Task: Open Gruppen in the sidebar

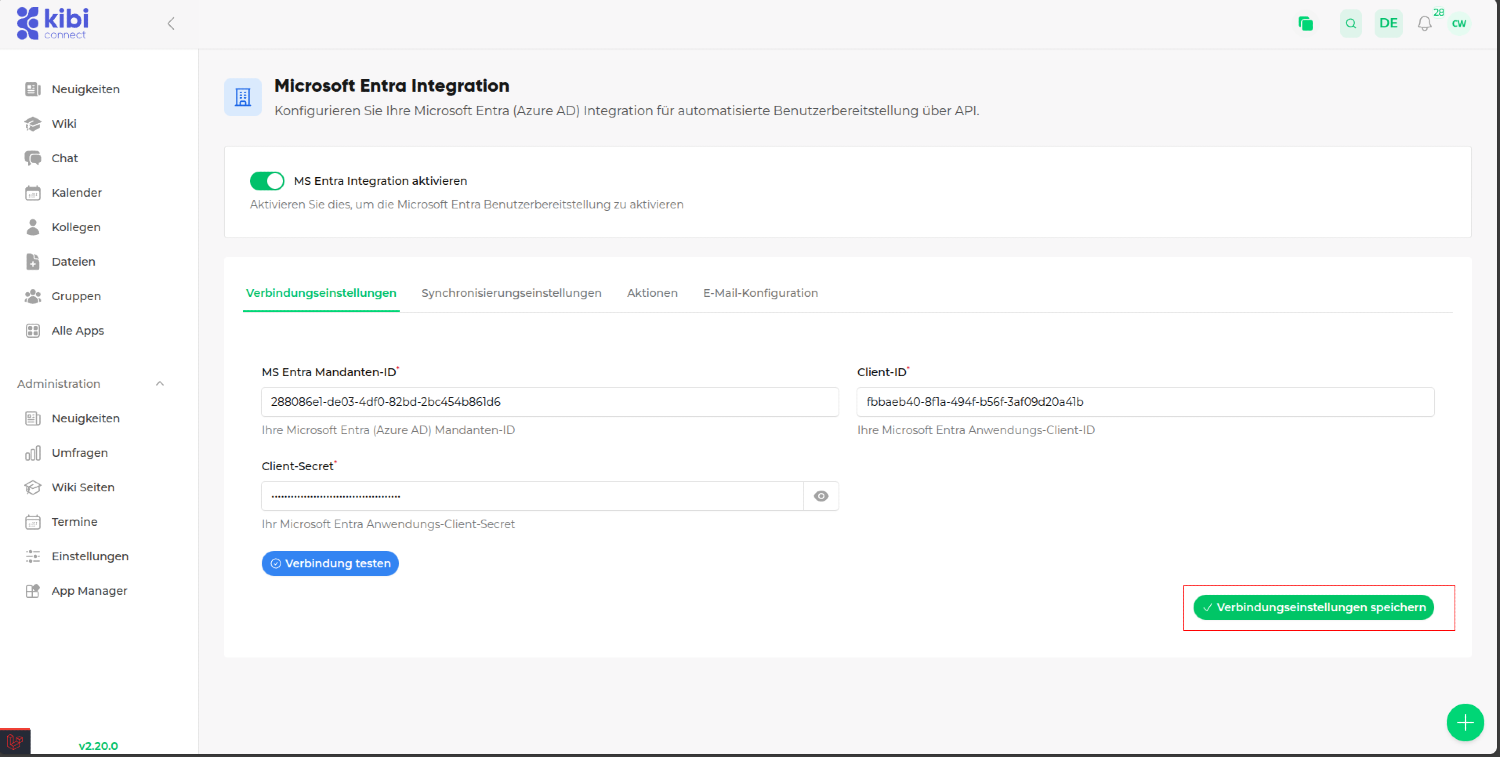Action: [x=76, y=296]
